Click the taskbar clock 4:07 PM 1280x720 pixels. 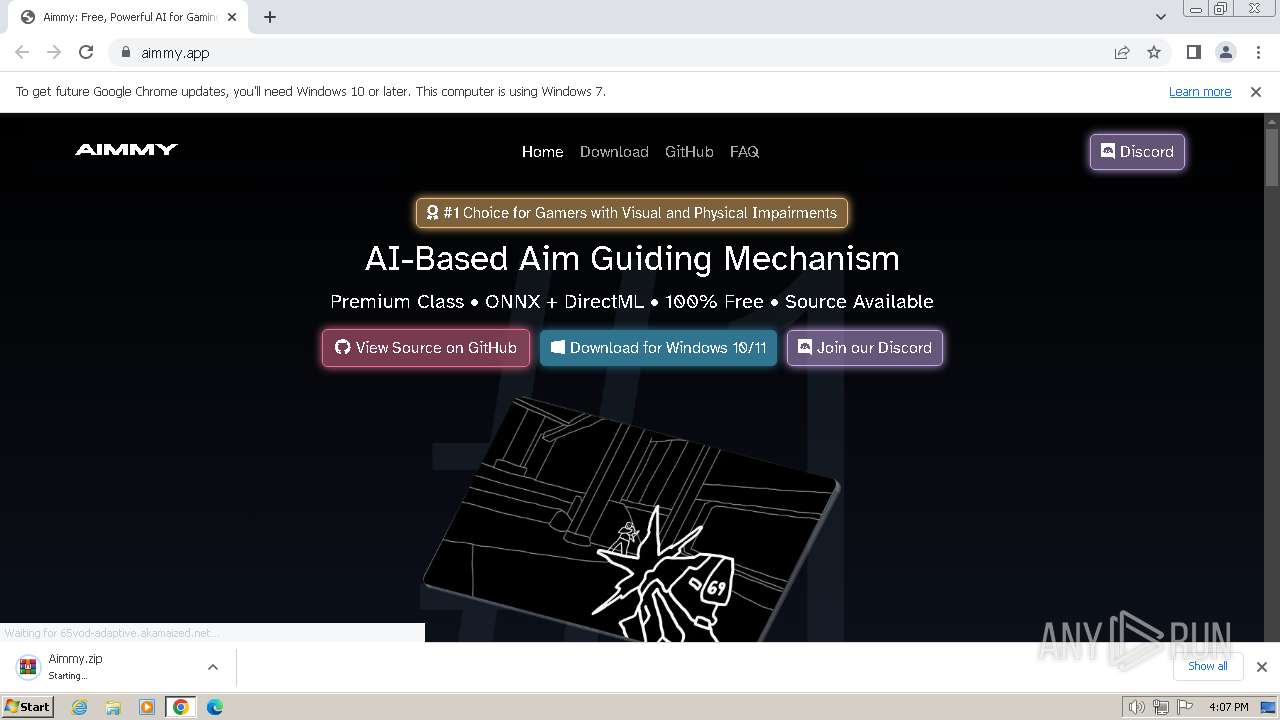(1228, 707)
